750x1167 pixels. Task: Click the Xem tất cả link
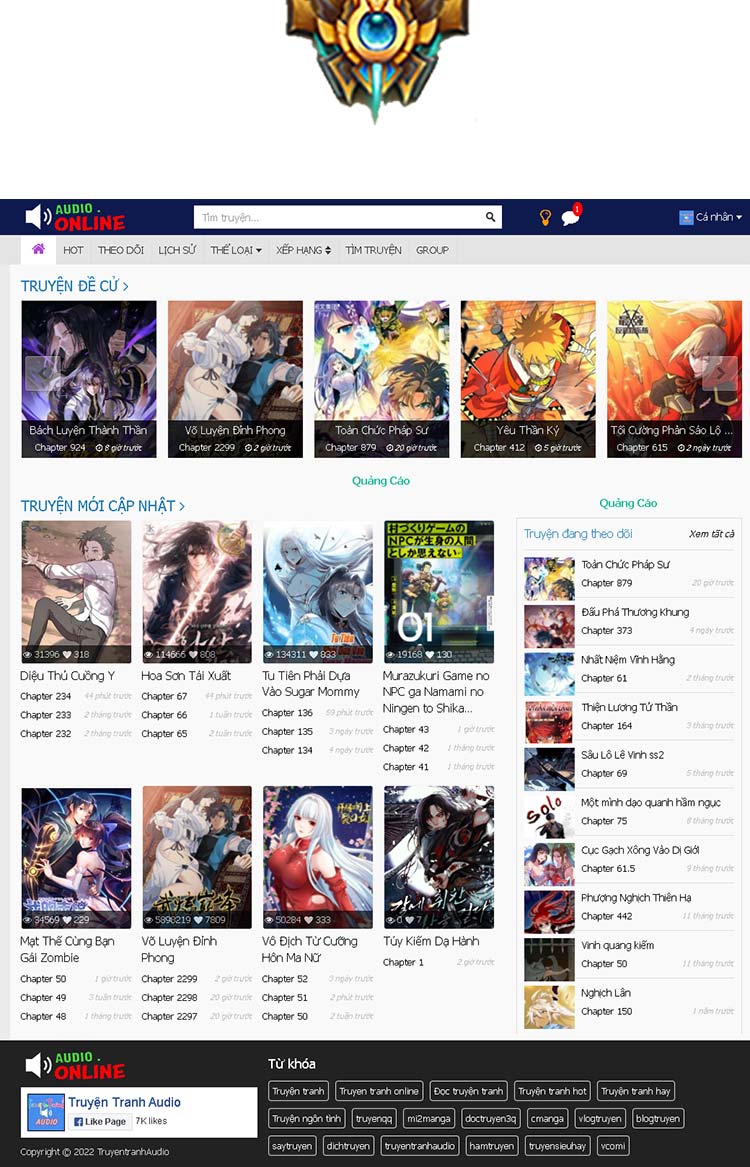[x=711, y=534]
